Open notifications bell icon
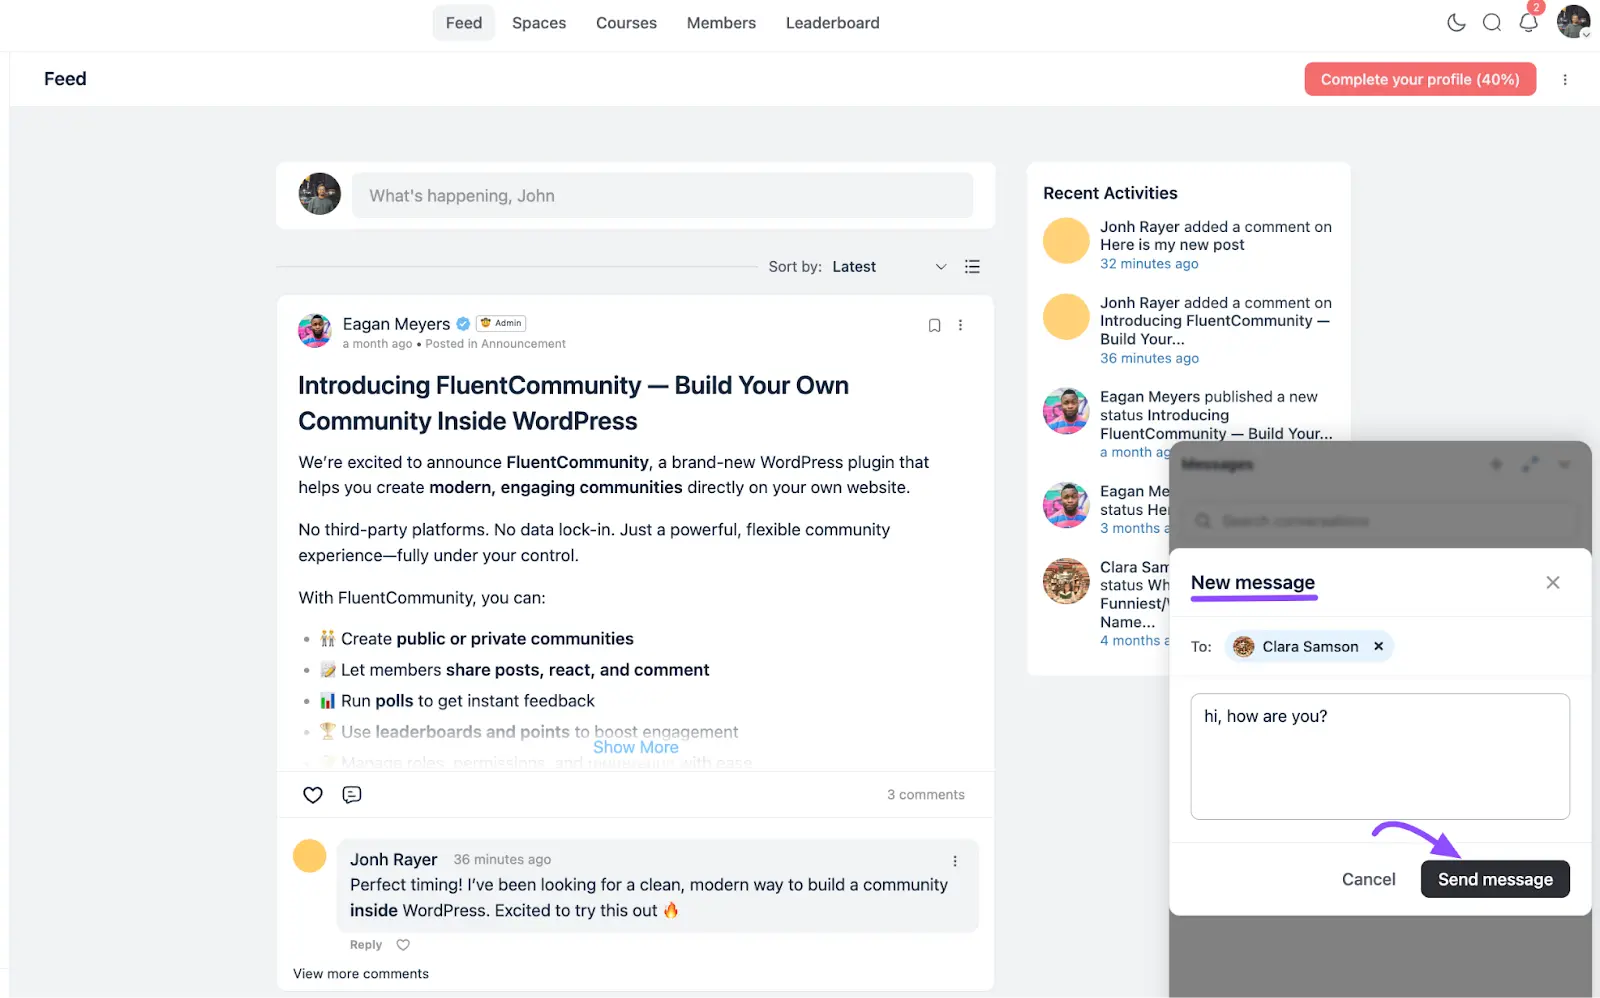This screenshot has height=998, width=1600. click(x=1528, y=23)
